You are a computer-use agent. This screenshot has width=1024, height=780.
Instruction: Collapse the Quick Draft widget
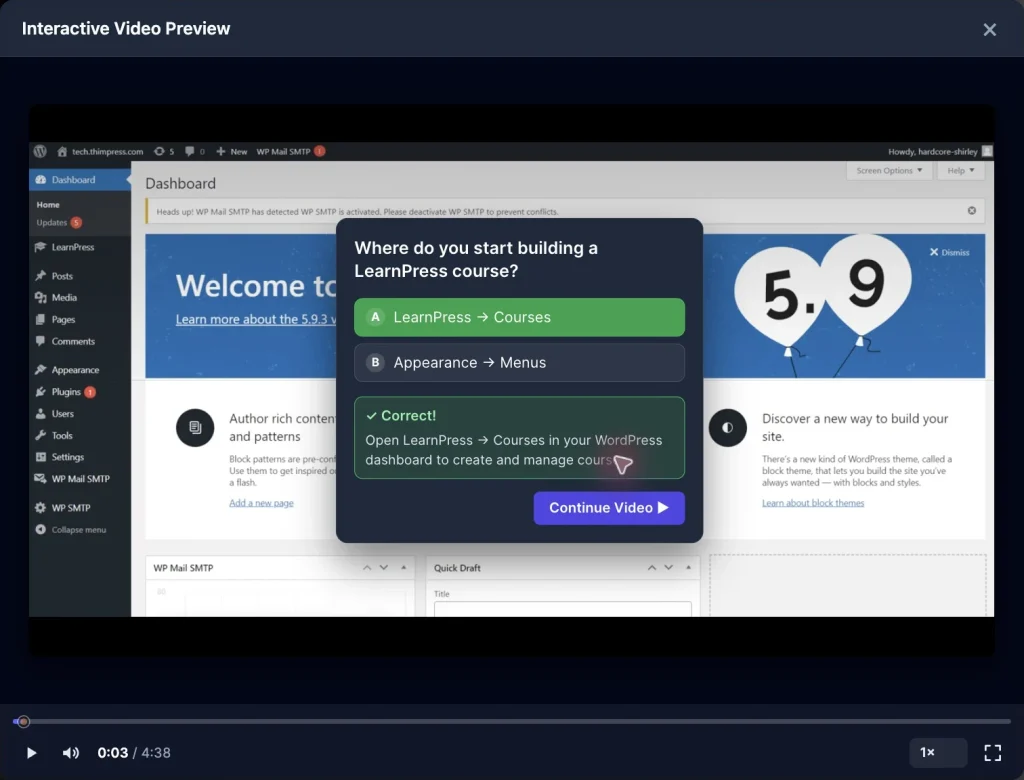pyautogui.click(x=688, y=568)
